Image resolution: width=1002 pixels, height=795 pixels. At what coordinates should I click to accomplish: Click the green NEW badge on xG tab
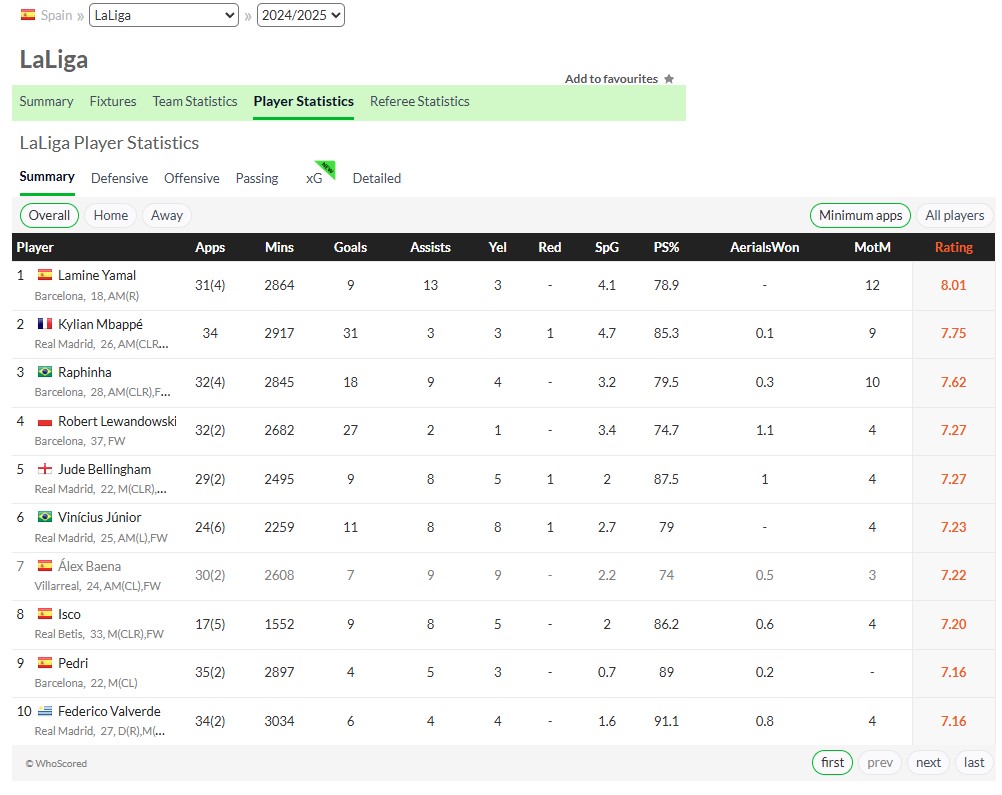tap(327, 169)
